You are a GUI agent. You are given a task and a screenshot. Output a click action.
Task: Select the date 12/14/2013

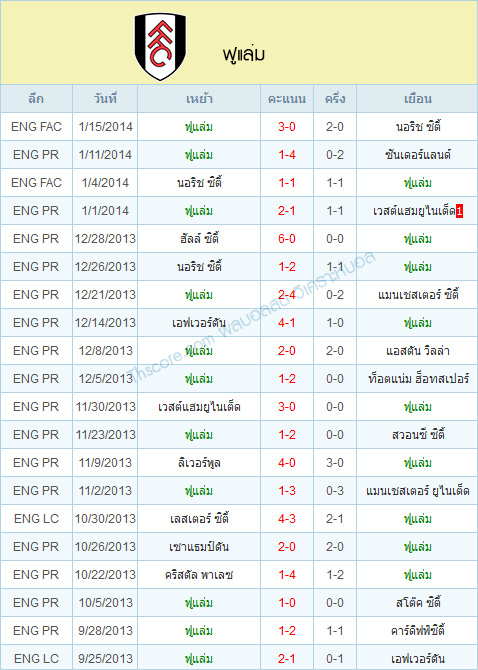[x=105, y=323]
